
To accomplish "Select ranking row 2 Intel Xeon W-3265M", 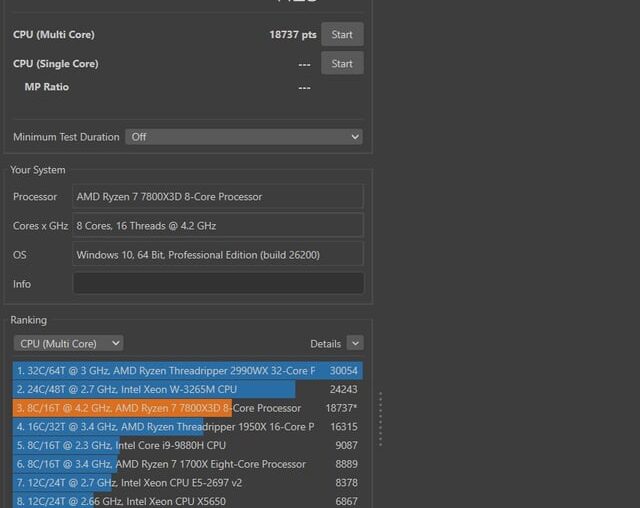I will 187,389.
